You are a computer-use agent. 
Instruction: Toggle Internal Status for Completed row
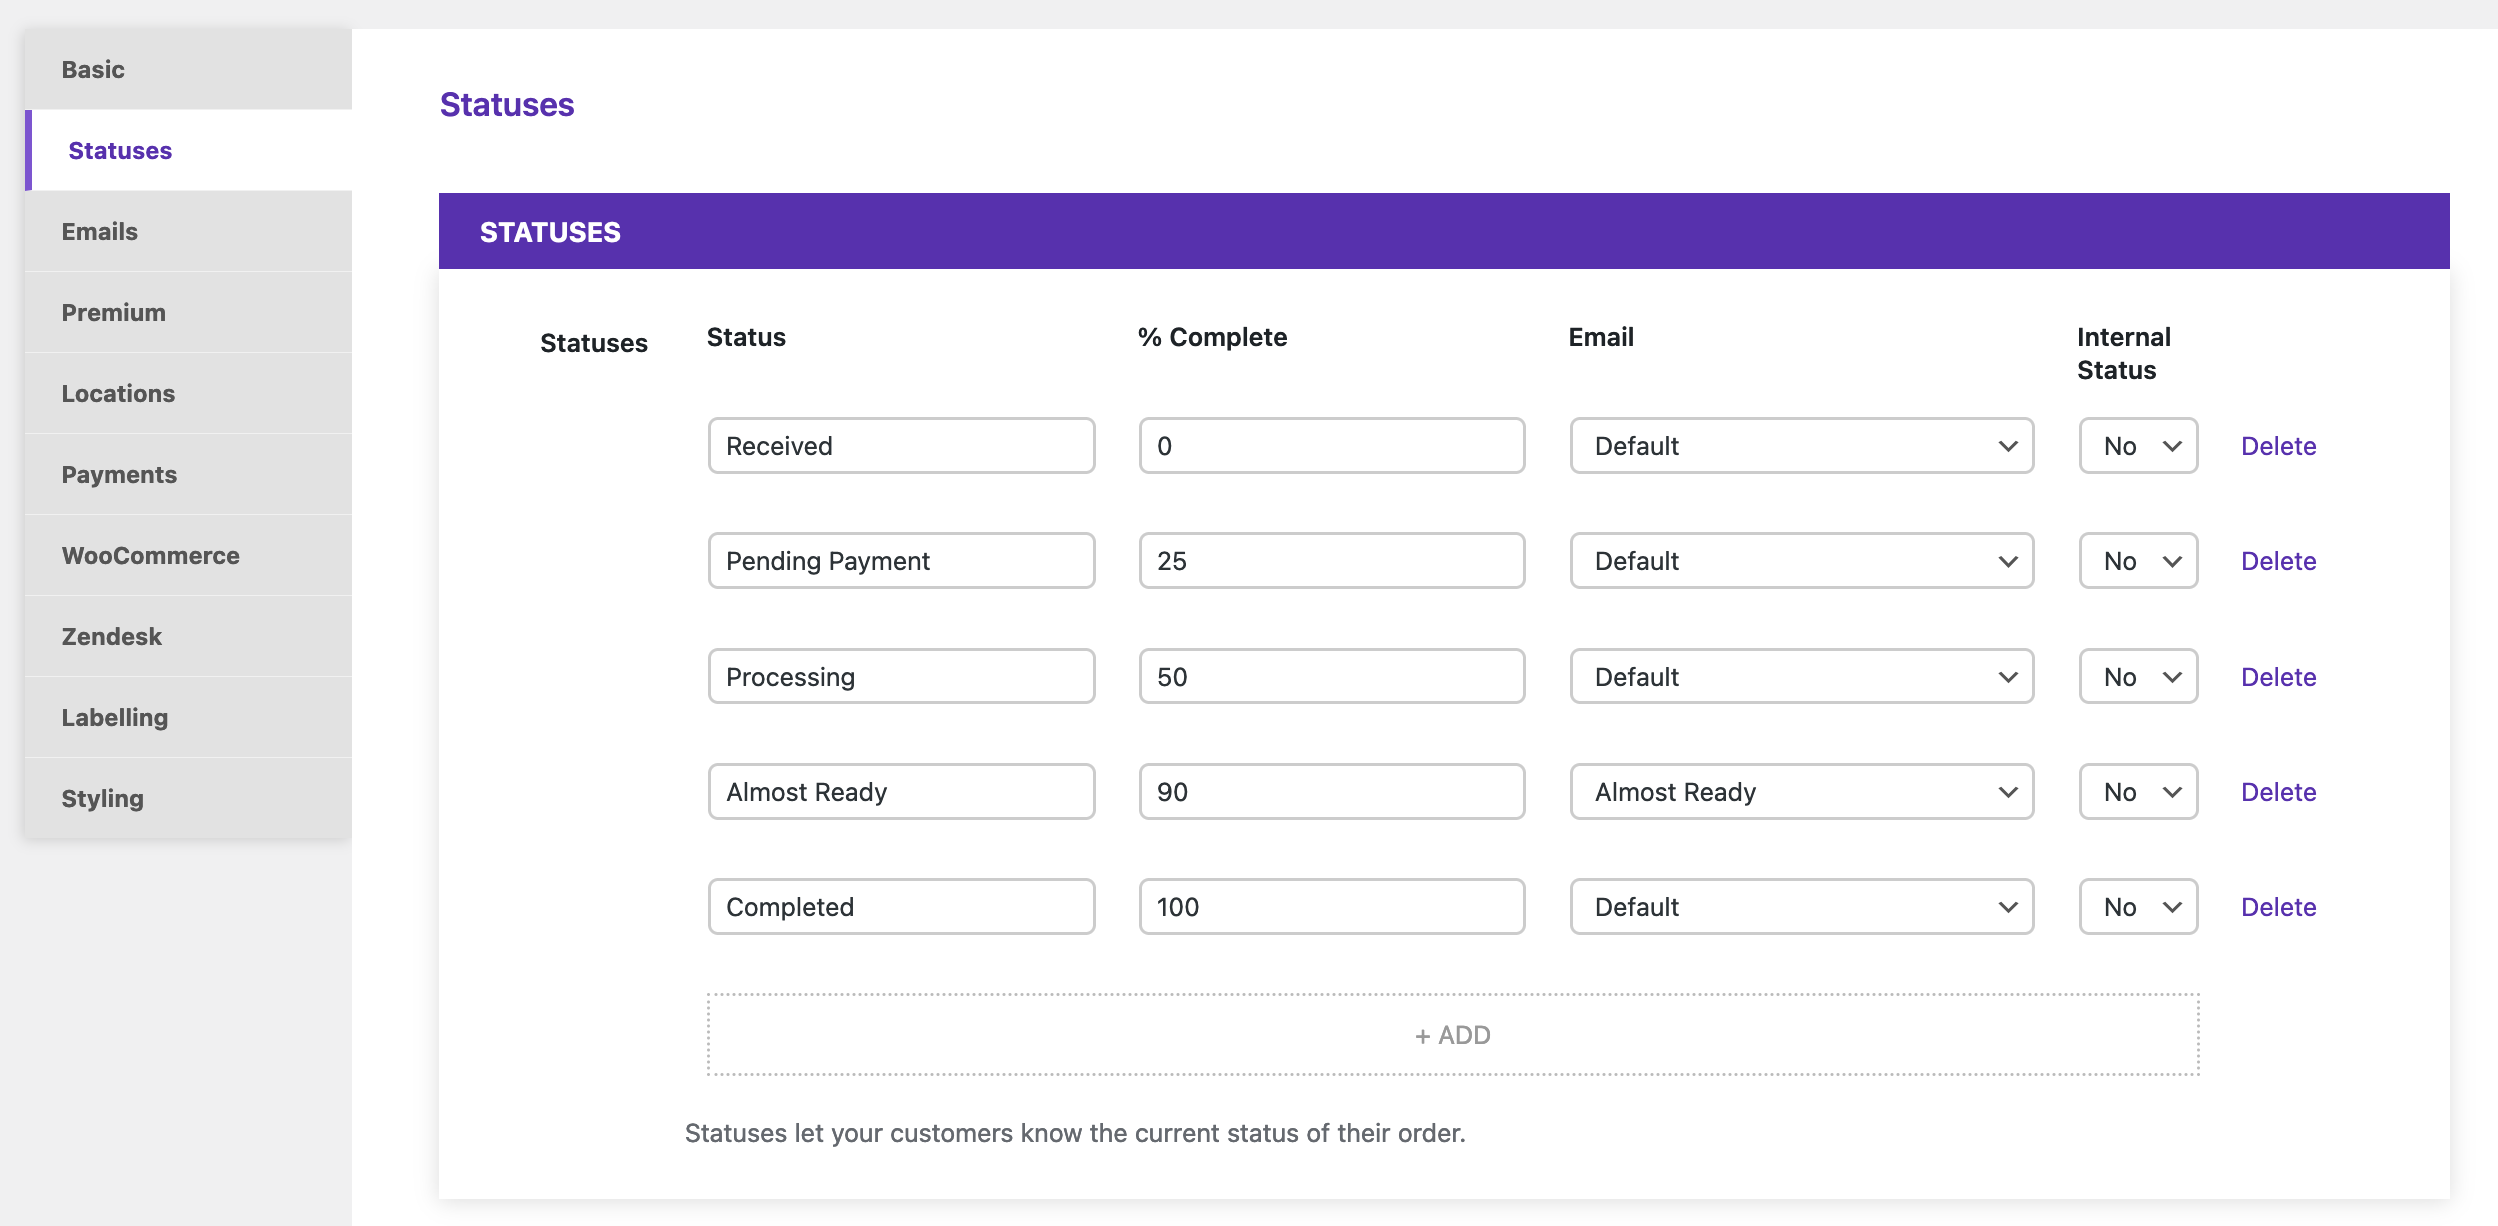point(2135,906)
